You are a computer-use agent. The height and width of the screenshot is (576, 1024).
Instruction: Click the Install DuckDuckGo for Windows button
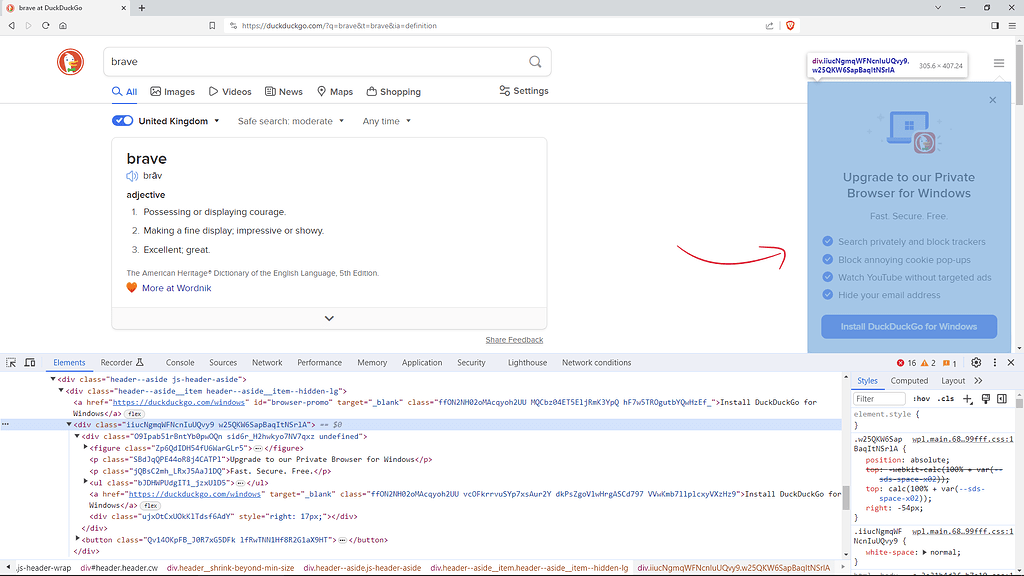pyautogui.click(x=908, y=326)
